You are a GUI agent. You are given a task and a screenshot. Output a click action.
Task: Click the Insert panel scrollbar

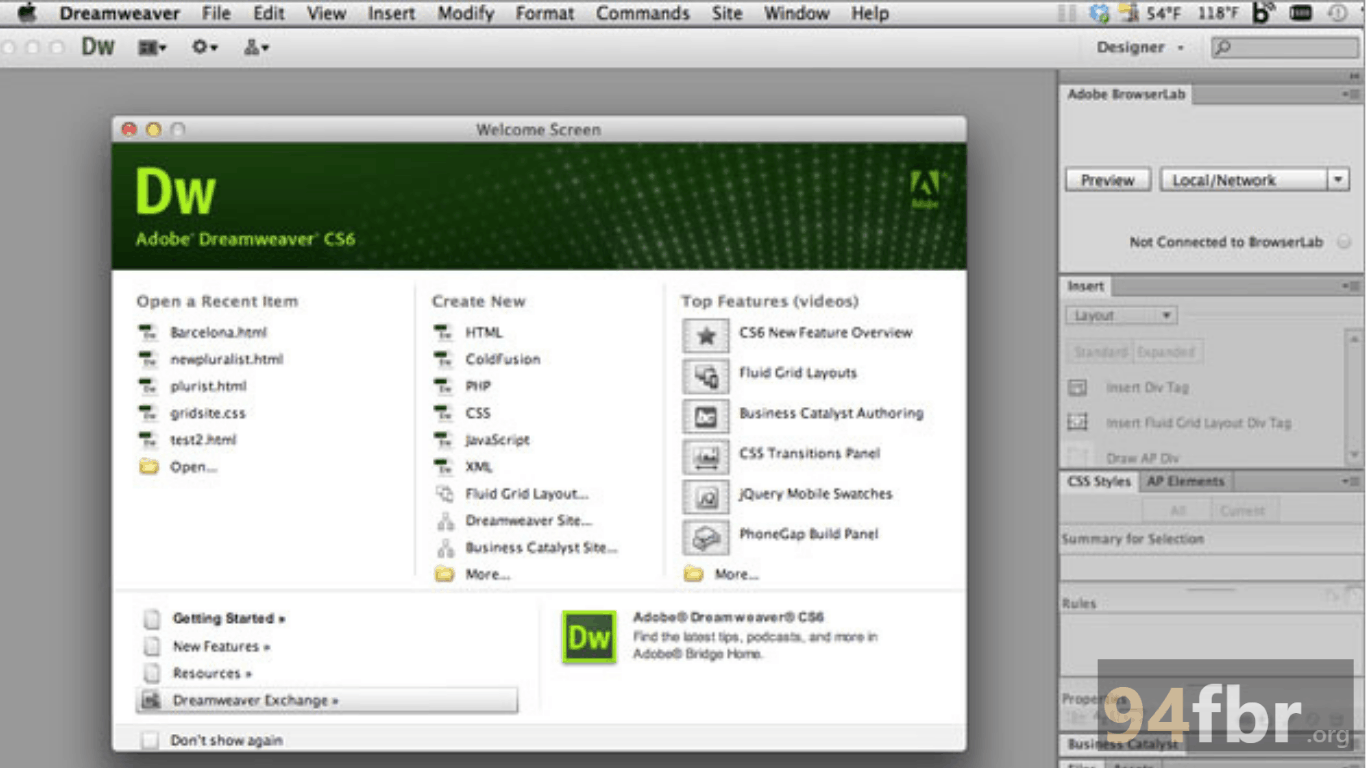1356,397
